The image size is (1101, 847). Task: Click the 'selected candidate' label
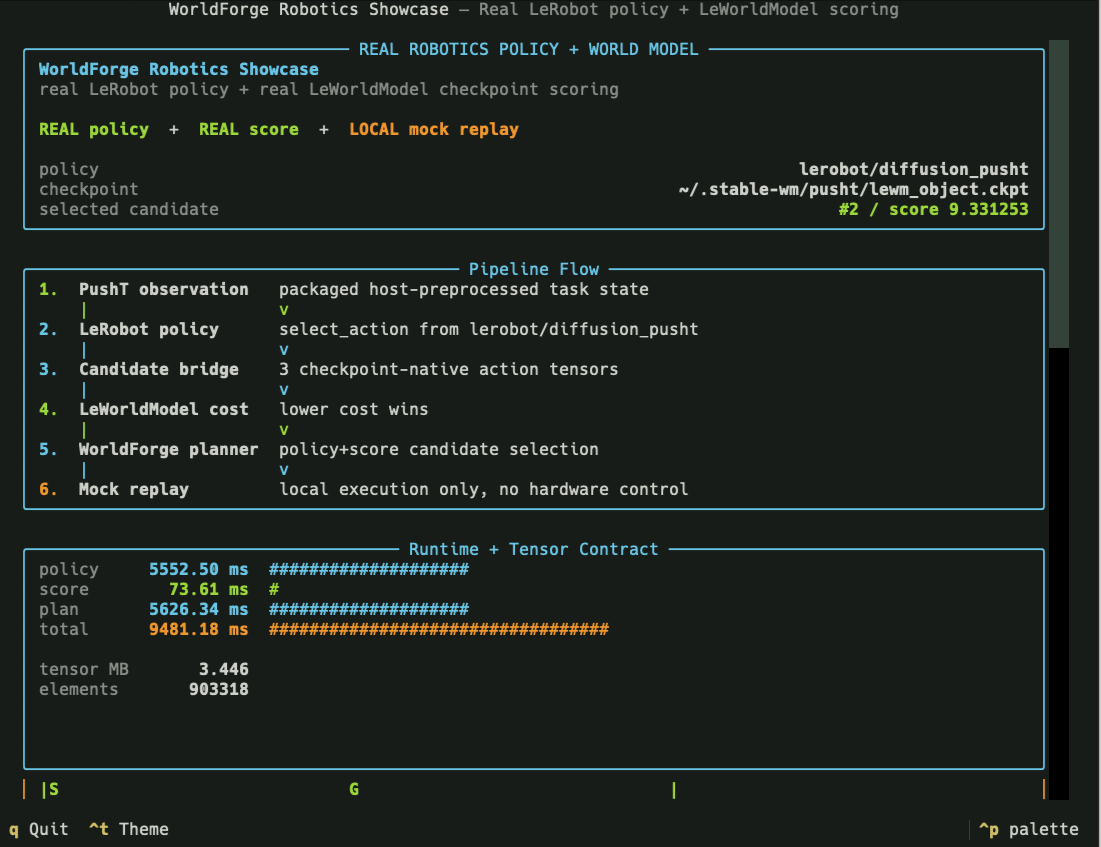tap(128, 209)
